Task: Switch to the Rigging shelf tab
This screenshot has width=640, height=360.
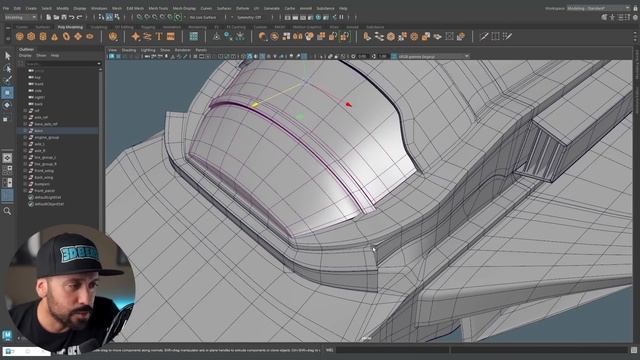Action: click(x=148, y=27)
